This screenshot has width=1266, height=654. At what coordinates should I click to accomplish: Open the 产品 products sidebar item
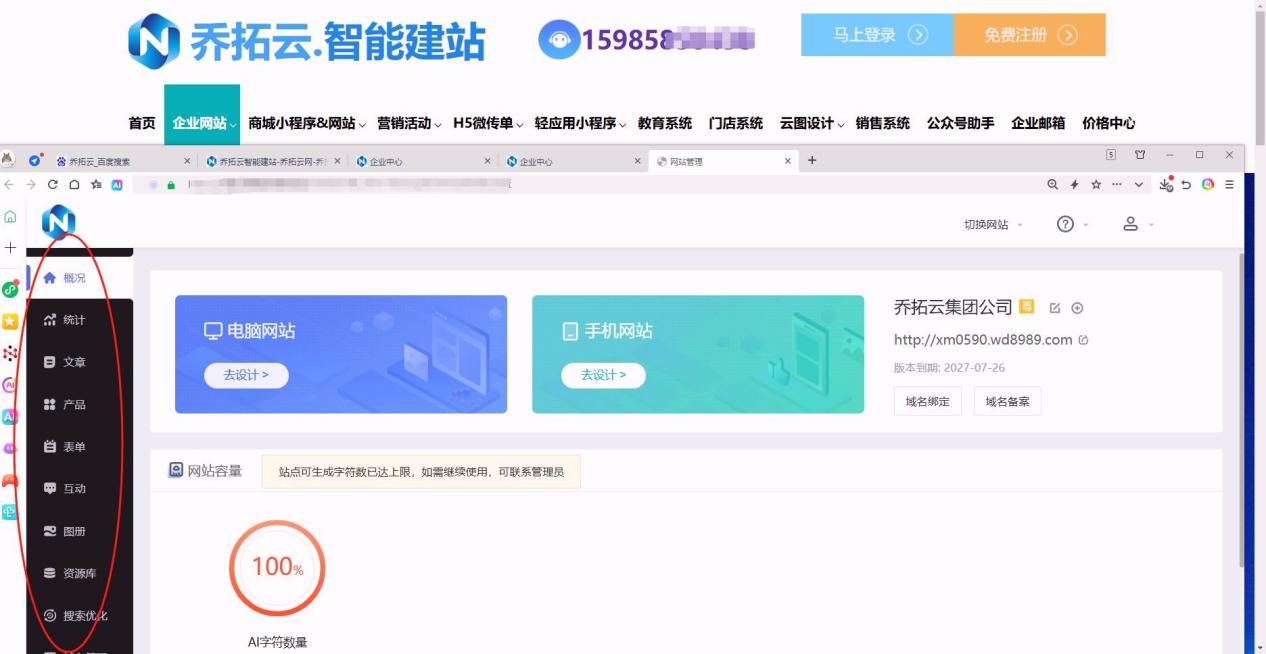(x=80, y=404)
